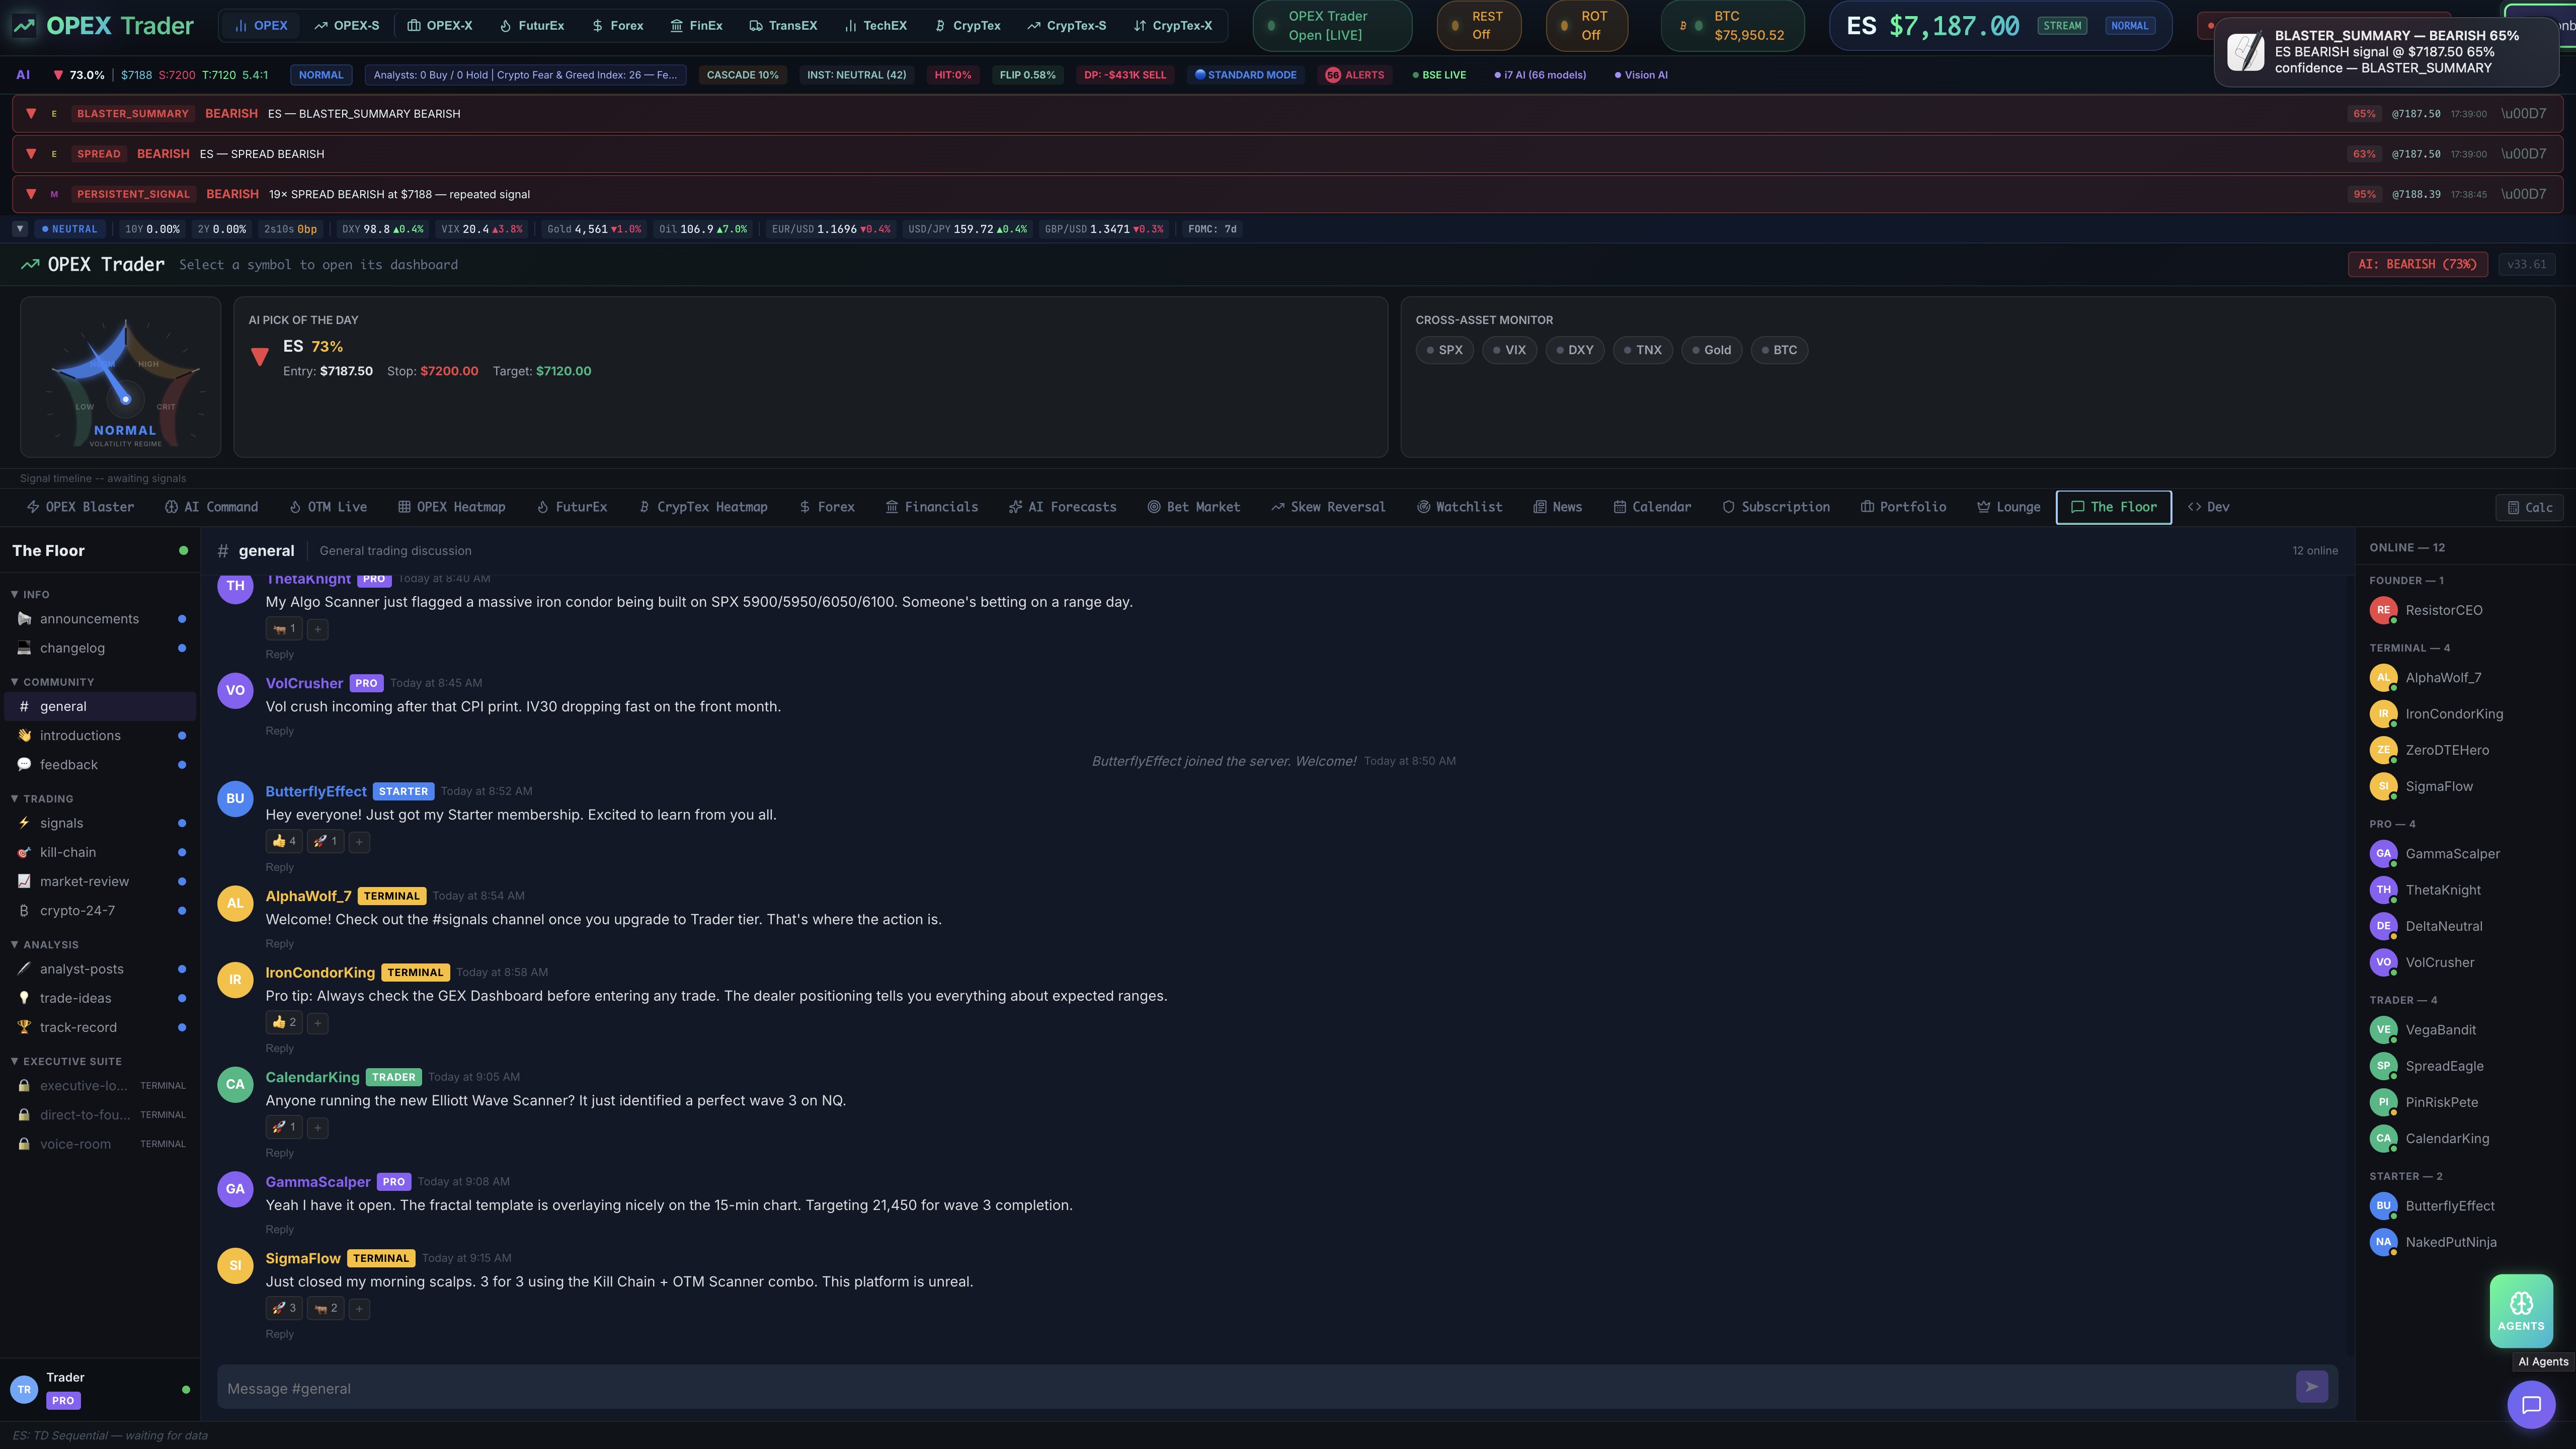Screen dimensions: 2576x1449
Task: Open the floating chat bubble button
Action: coord(2531,1405)
